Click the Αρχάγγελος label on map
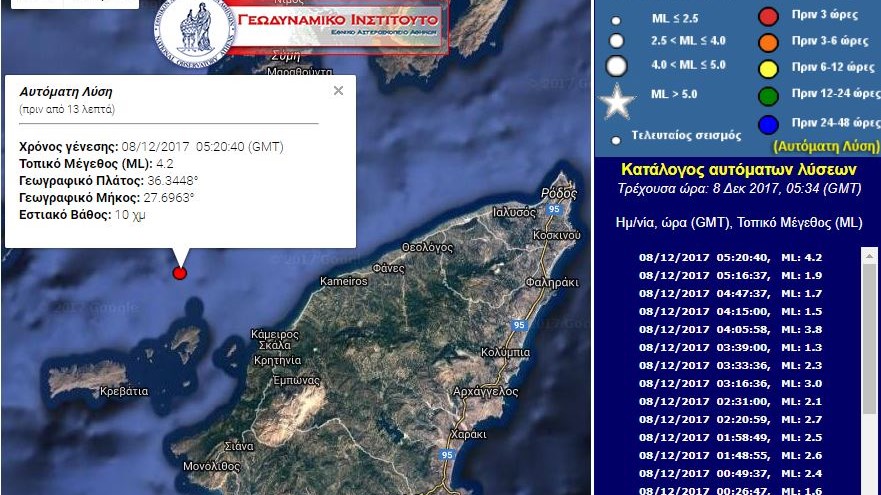Viewport: 881px width, 495px height. pyautogui.click(x=485, y=392)
